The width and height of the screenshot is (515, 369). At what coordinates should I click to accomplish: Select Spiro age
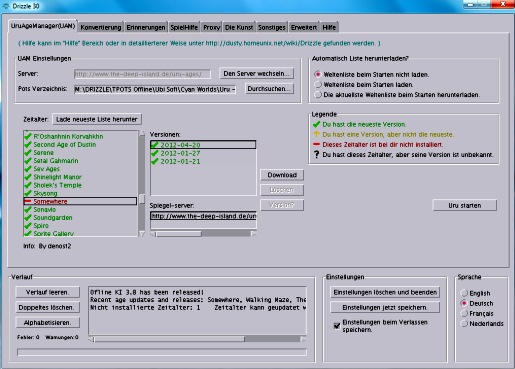tap(80, 226)
